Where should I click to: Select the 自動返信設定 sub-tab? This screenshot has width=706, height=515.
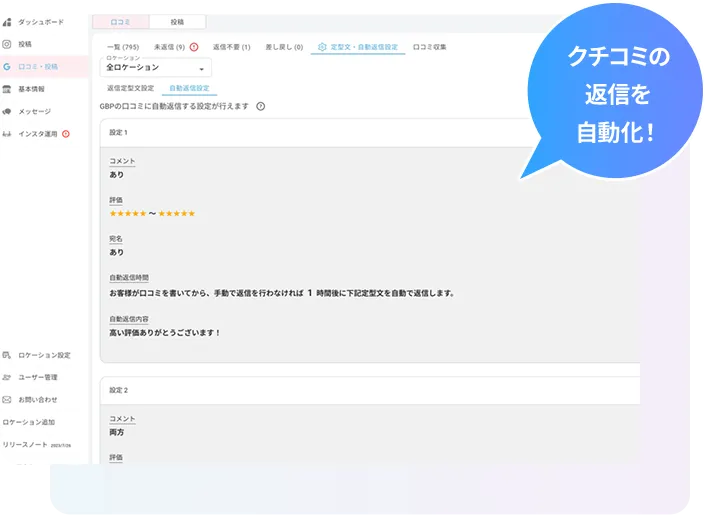click(x=189, y=88)
